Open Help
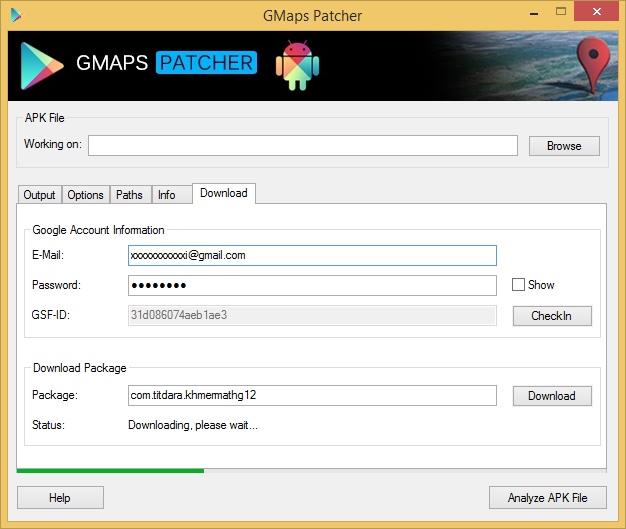The image size is (626, 529). [60, 497]
